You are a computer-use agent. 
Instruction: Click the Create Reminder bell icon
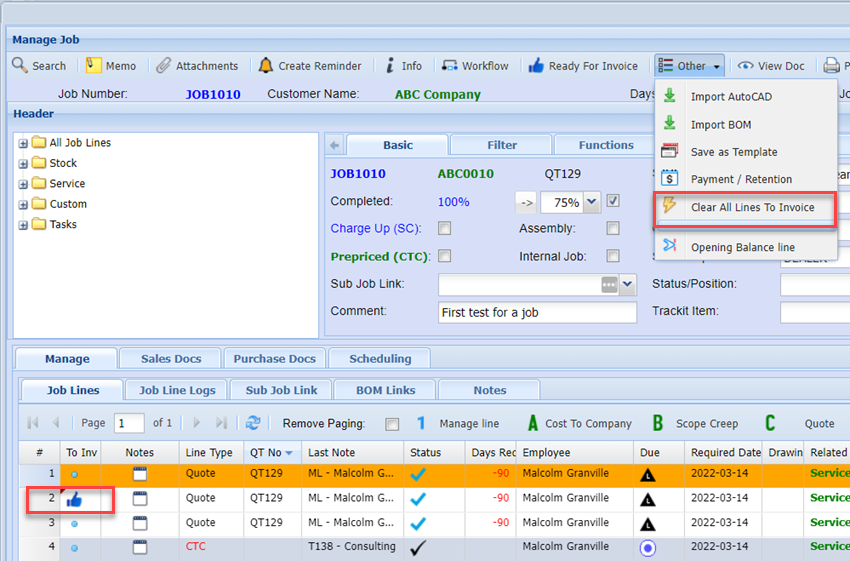pos(265,66)
